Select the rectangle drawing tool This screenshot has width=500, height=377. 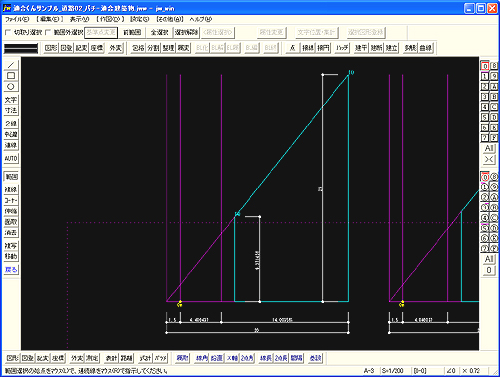coord(11,76)
